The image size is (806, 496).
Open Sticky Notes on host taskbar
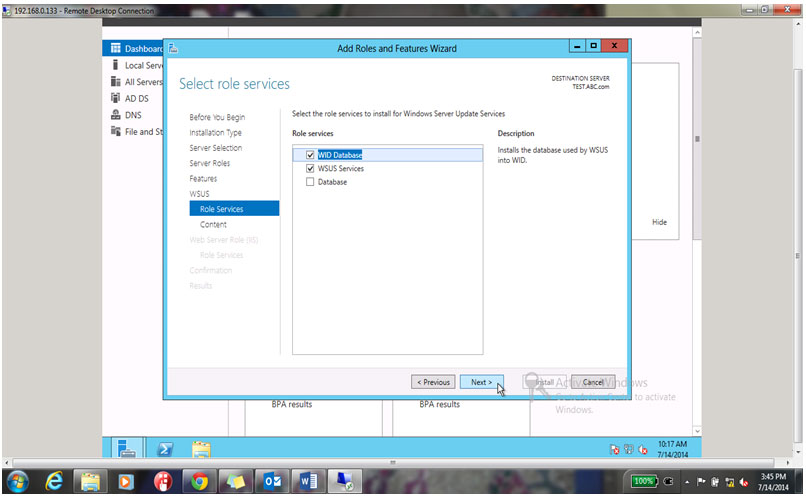[236, 482]
